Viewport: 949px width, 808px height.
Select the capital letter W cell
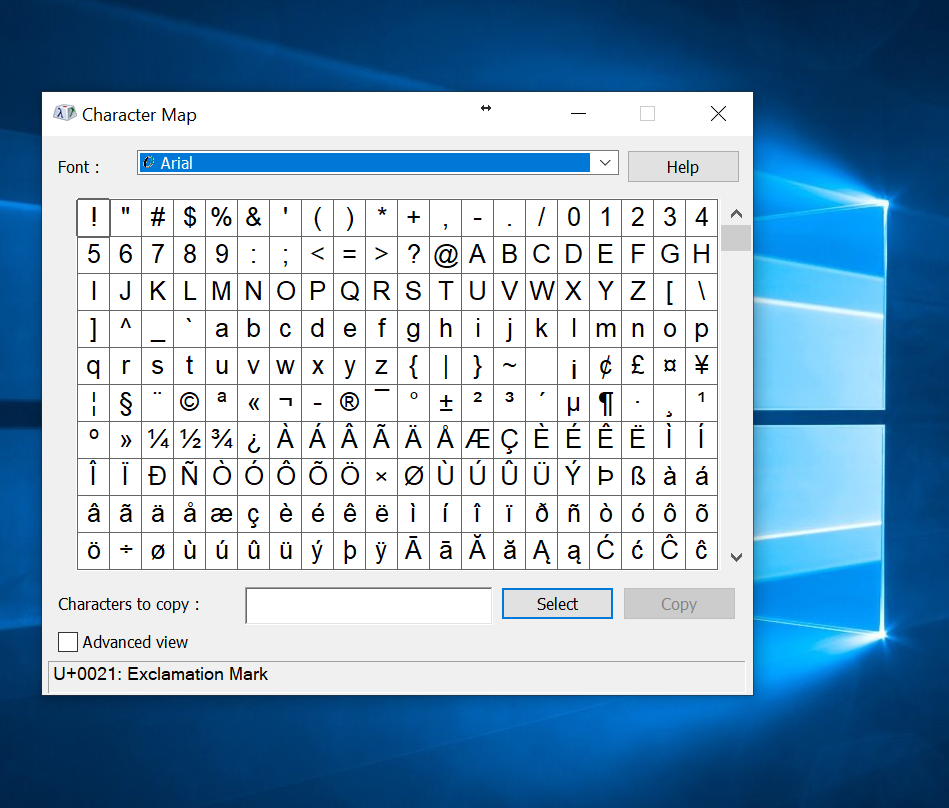click(542, 291)
